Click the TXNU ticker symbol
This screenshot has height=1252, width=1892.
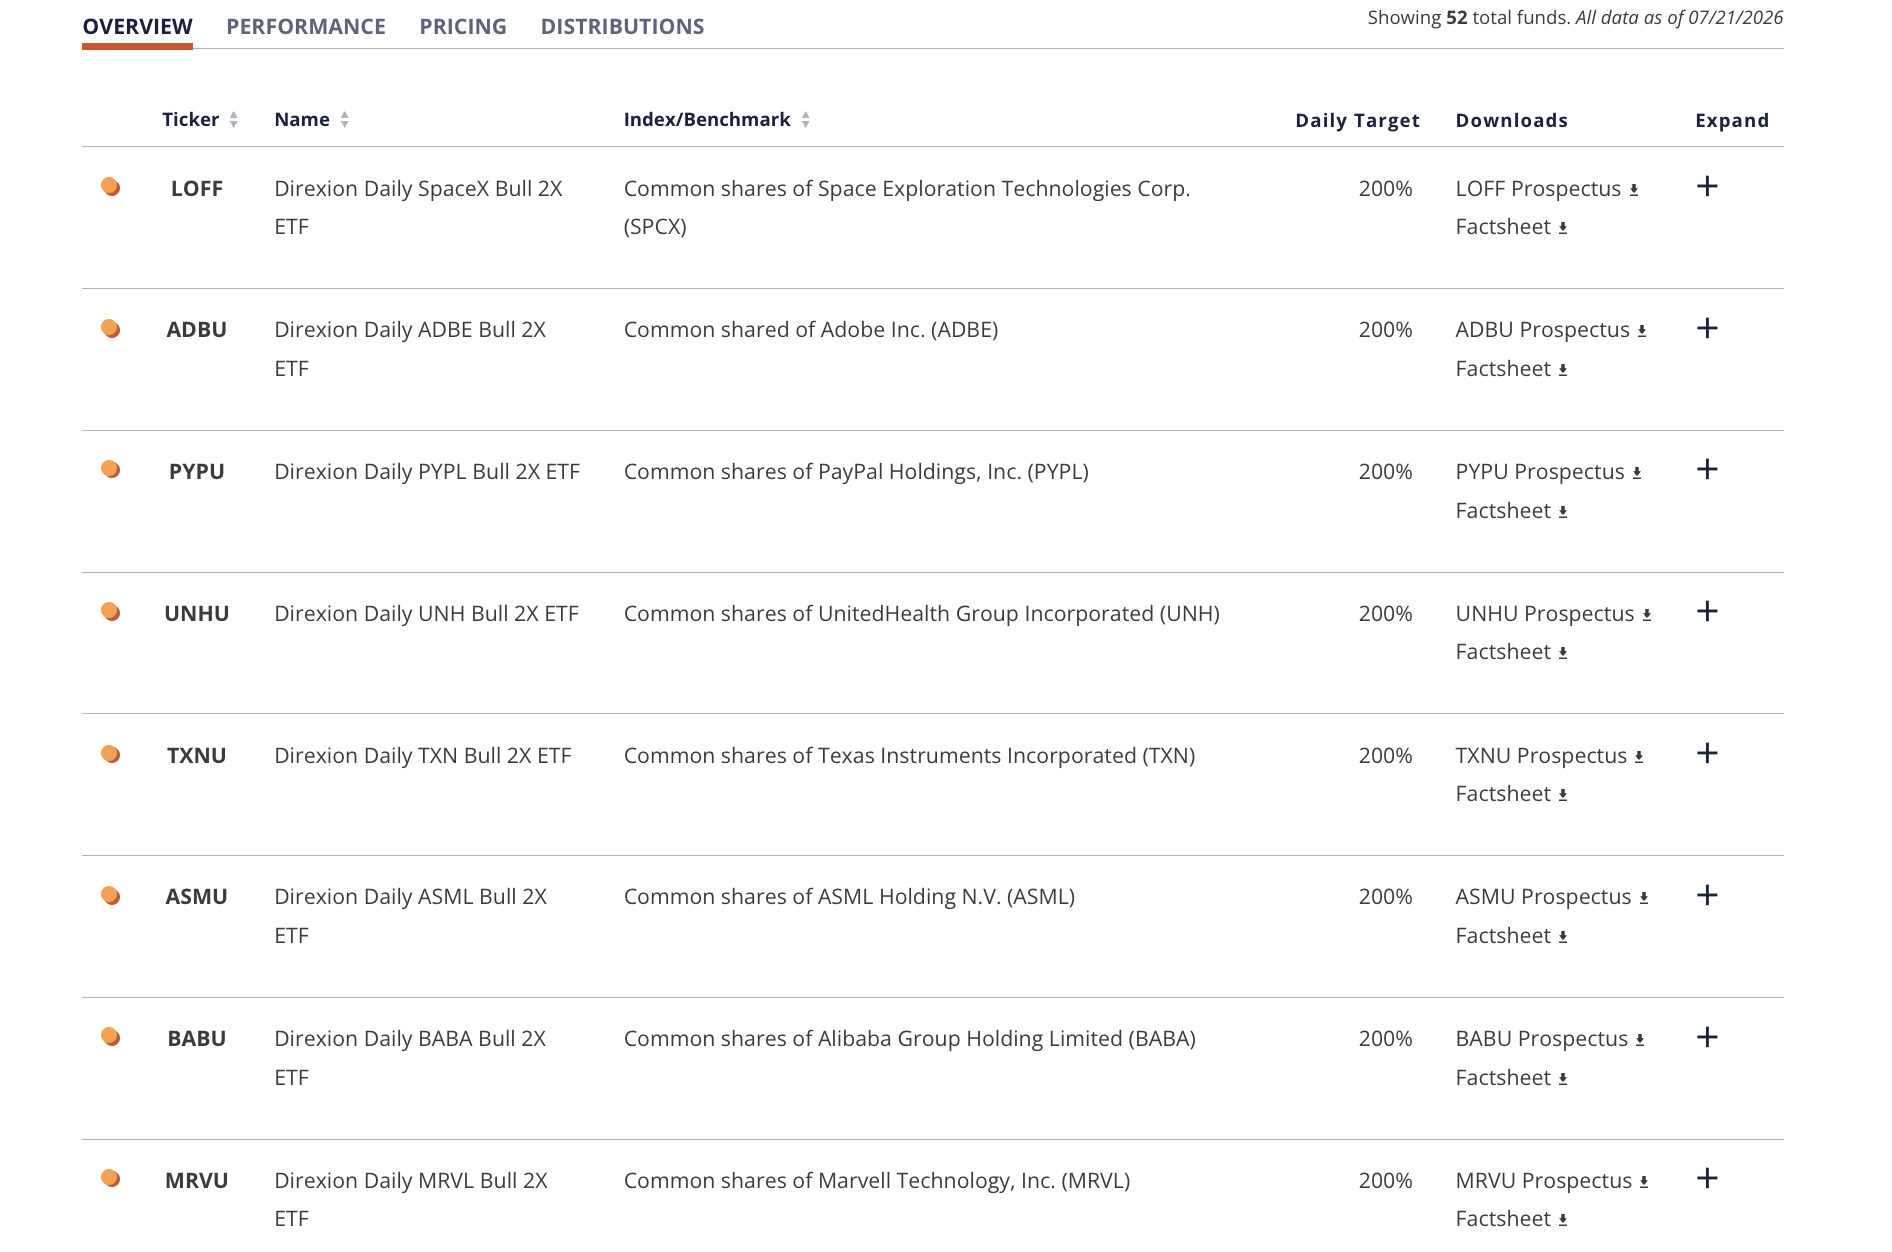(197, 756)
